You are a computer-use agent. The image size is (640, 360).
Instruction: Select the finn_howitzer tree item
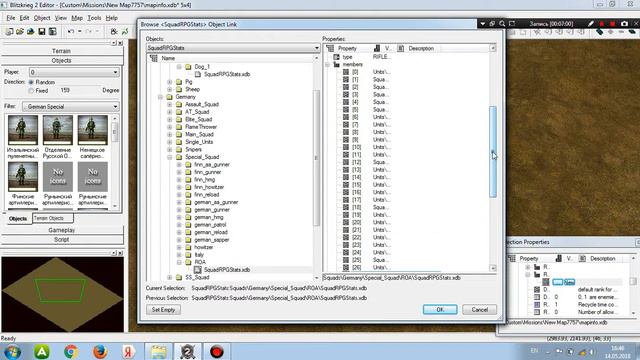[x=209, y=187]
